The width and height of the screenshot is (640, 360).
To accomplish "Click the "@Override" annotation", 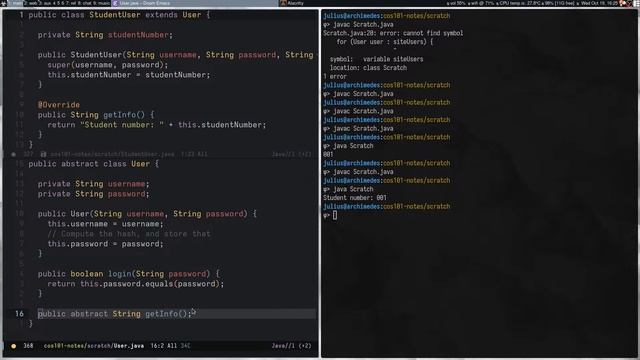I will click(59, 105).
